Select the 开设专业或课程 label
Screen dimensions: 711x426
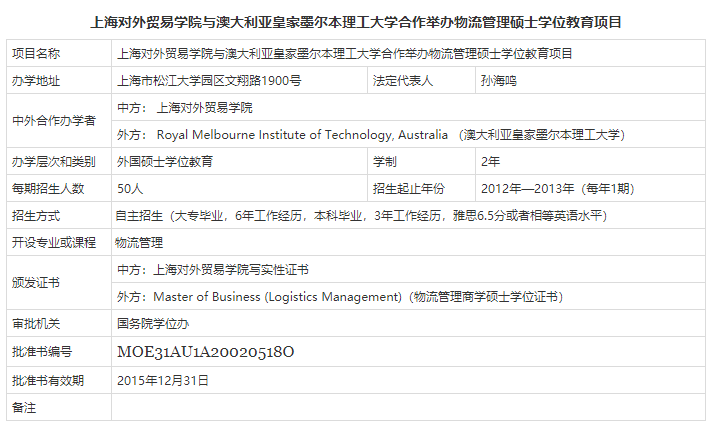coord(54,243)
